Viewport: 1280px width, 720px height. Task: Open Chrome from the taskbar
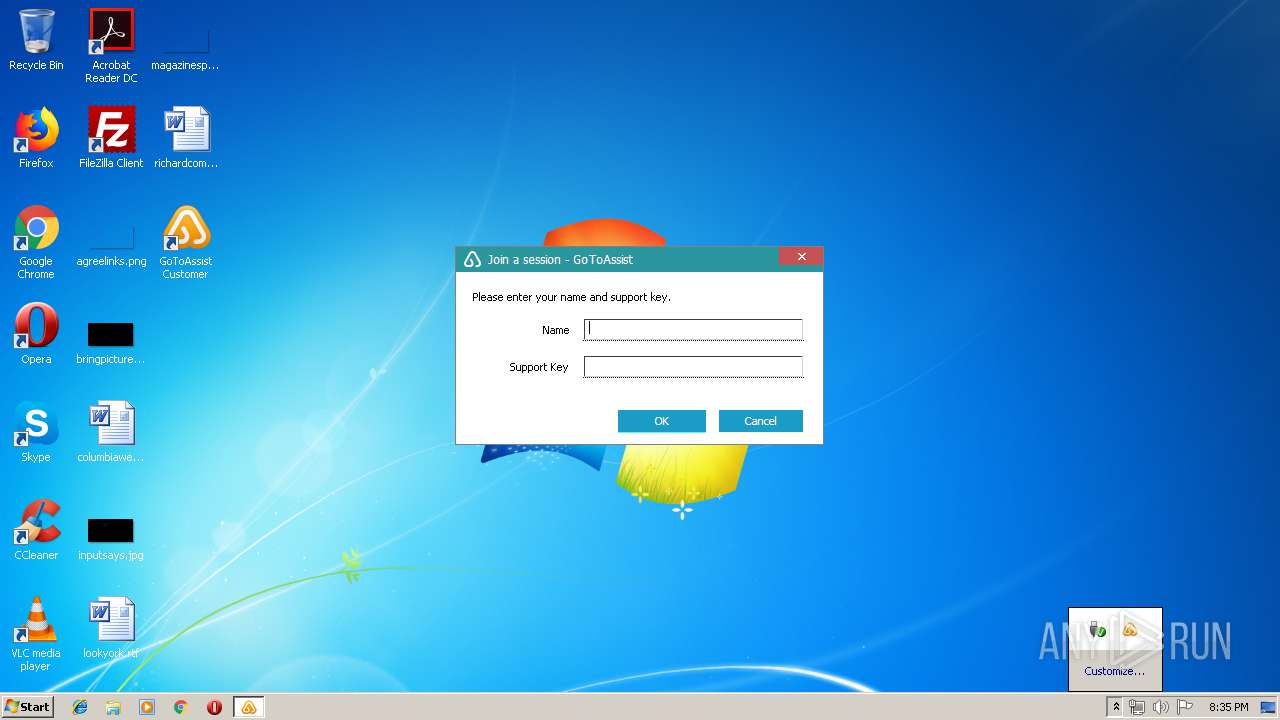pos(181,707)
